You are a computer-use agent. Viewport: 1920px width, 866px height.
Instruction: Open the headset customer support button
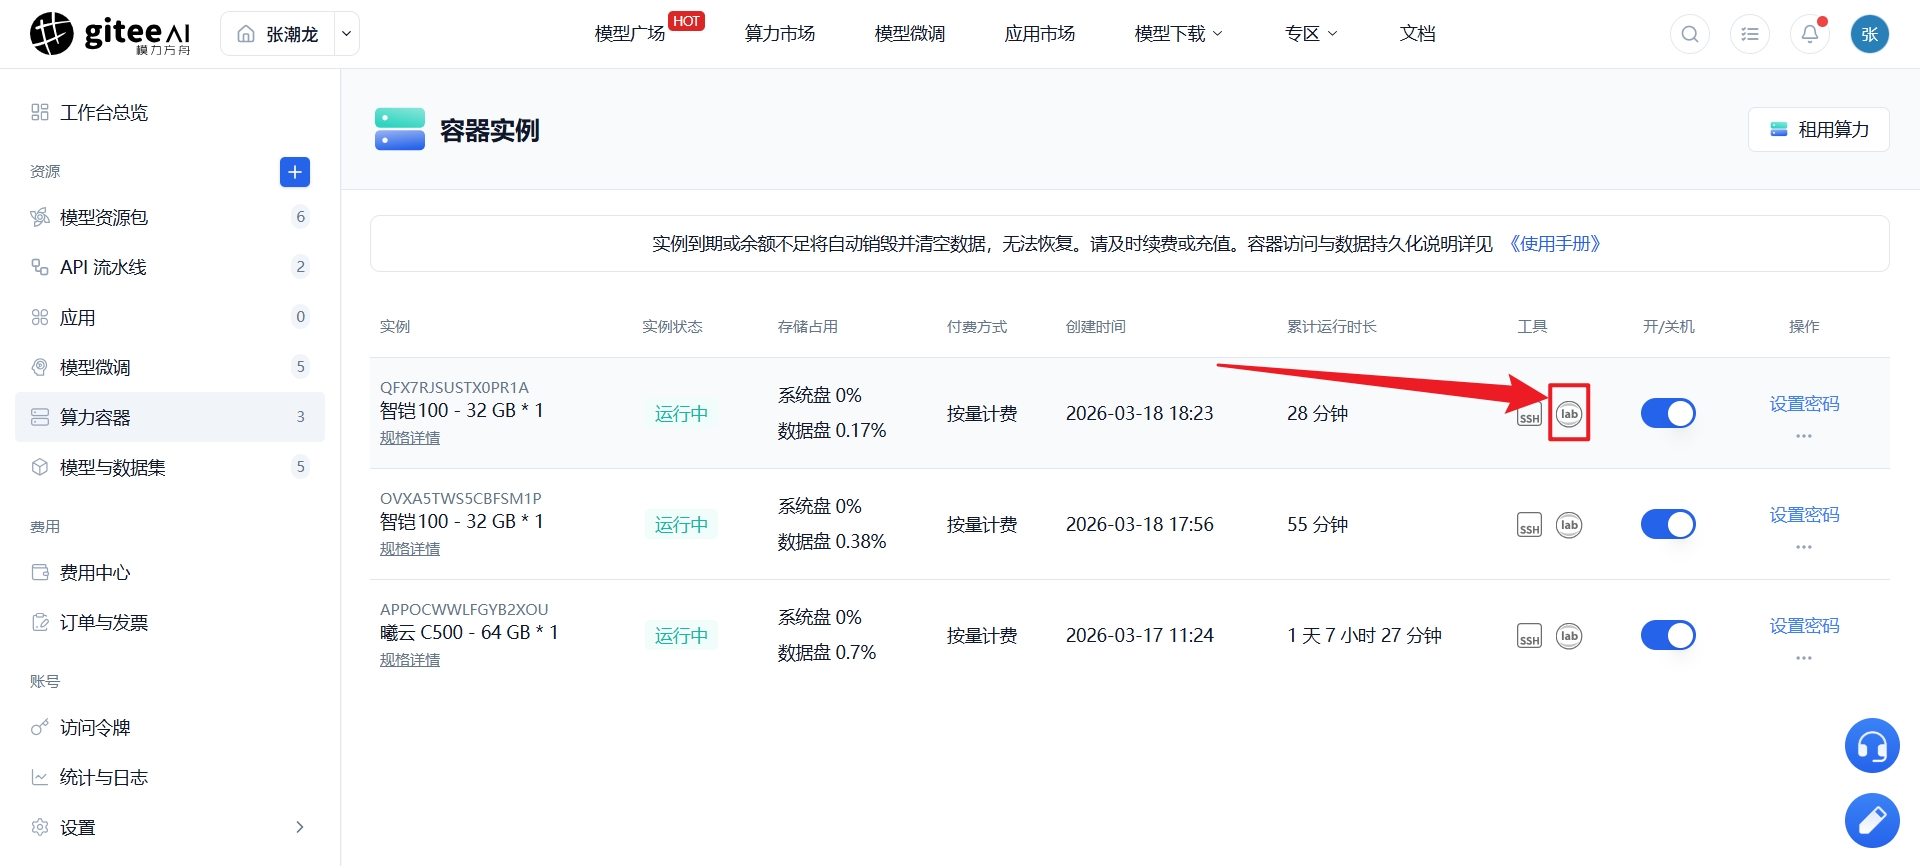pyautogui.click(x=1872, y=746)
